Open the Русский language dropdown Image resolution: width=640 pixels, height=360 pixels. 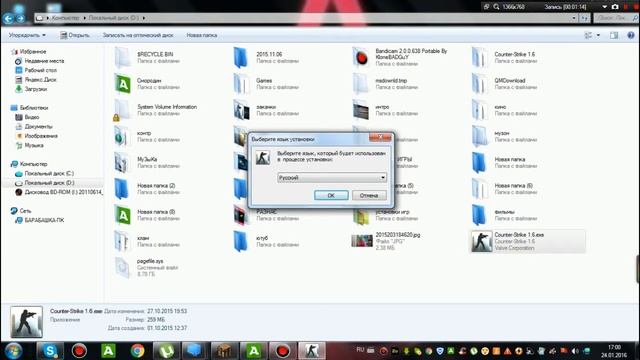pos(331,178)
